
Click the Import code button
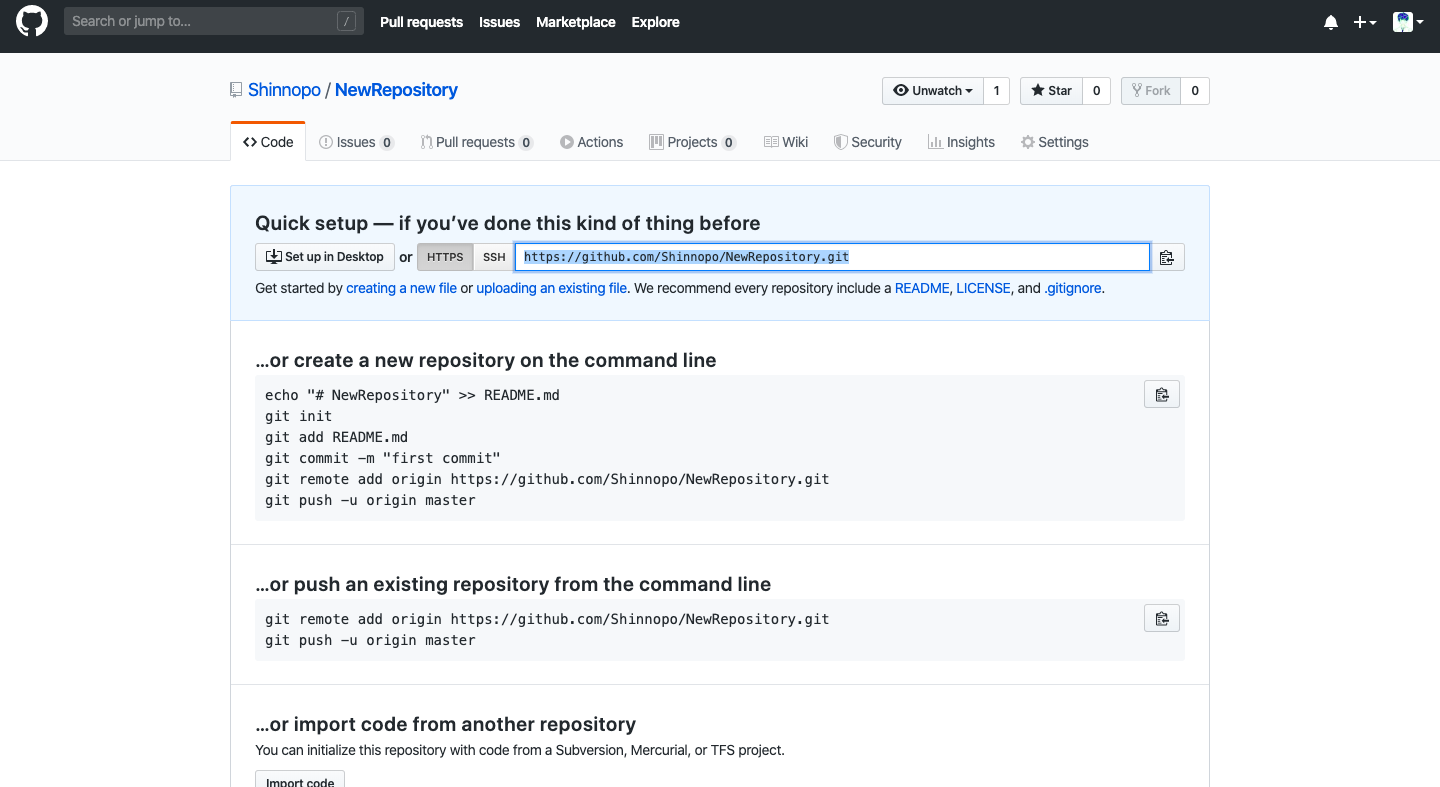coord(300,780)
